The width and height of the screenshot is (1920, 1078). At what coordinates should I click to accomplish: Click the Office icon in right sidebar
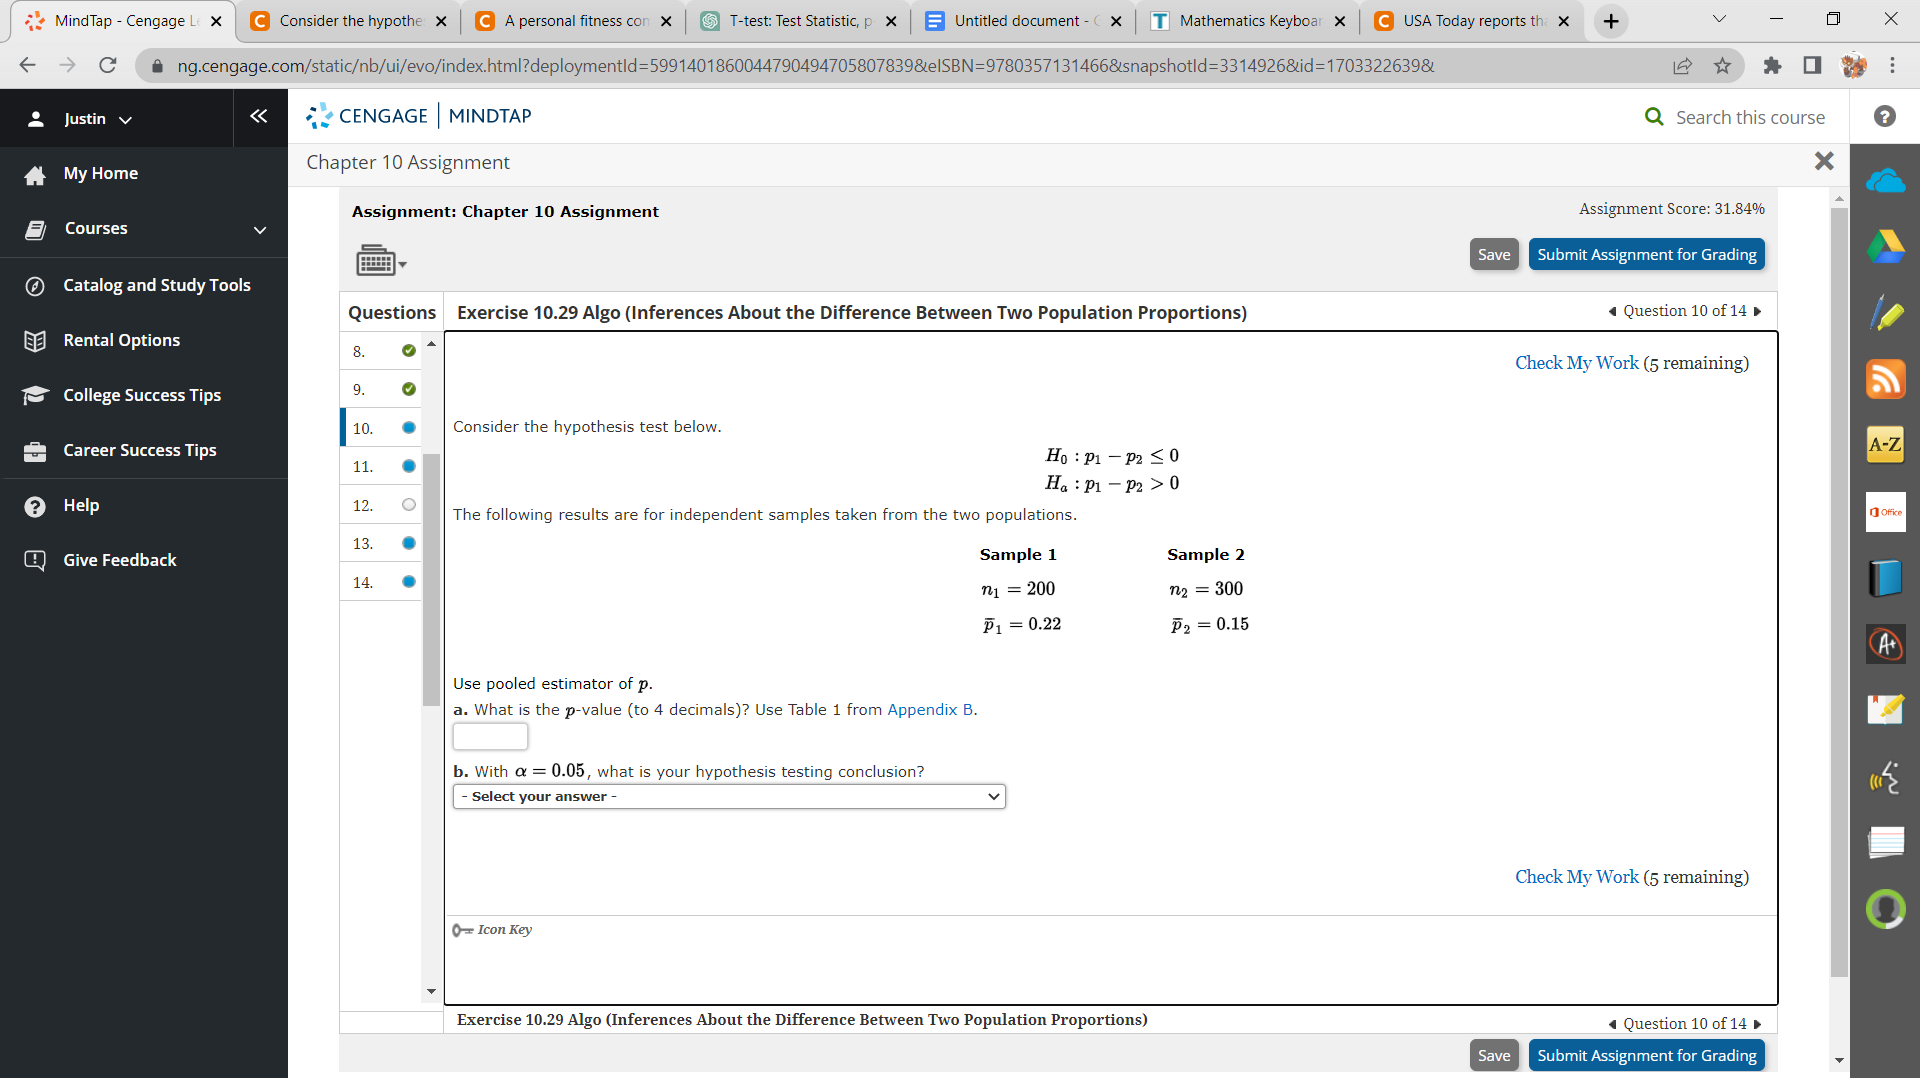point(1886,511)
